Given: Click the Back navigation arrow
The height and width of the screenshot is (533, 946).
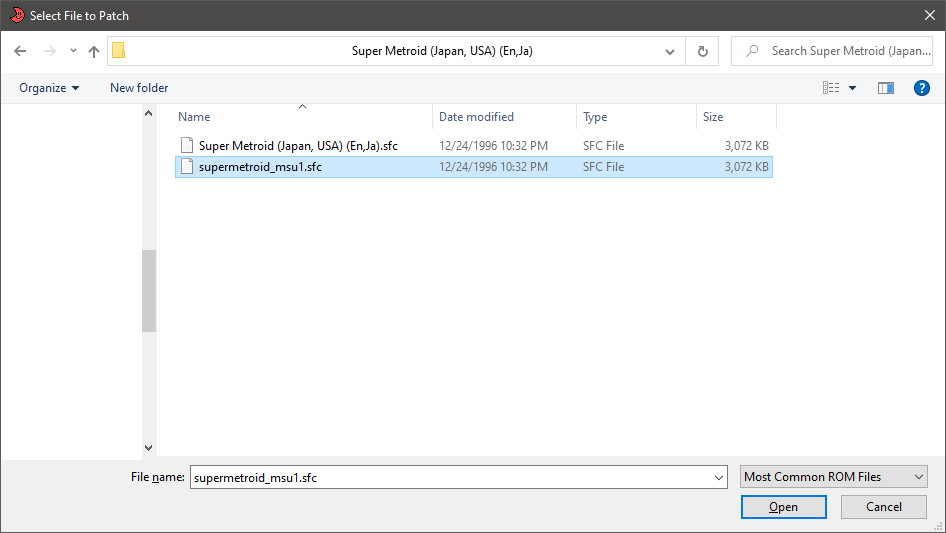Looking at the screenshot, I should 20,51.
